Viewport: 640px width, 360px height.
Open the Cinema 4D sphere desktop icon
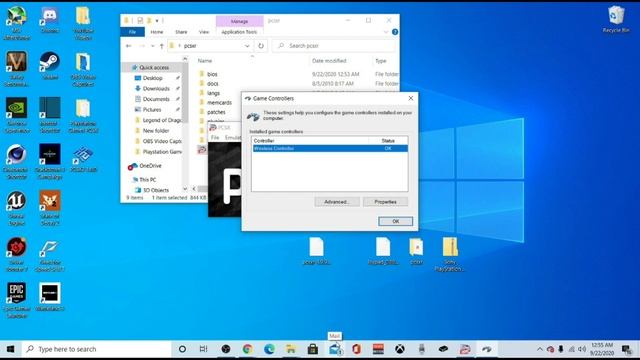pos(16,162)
